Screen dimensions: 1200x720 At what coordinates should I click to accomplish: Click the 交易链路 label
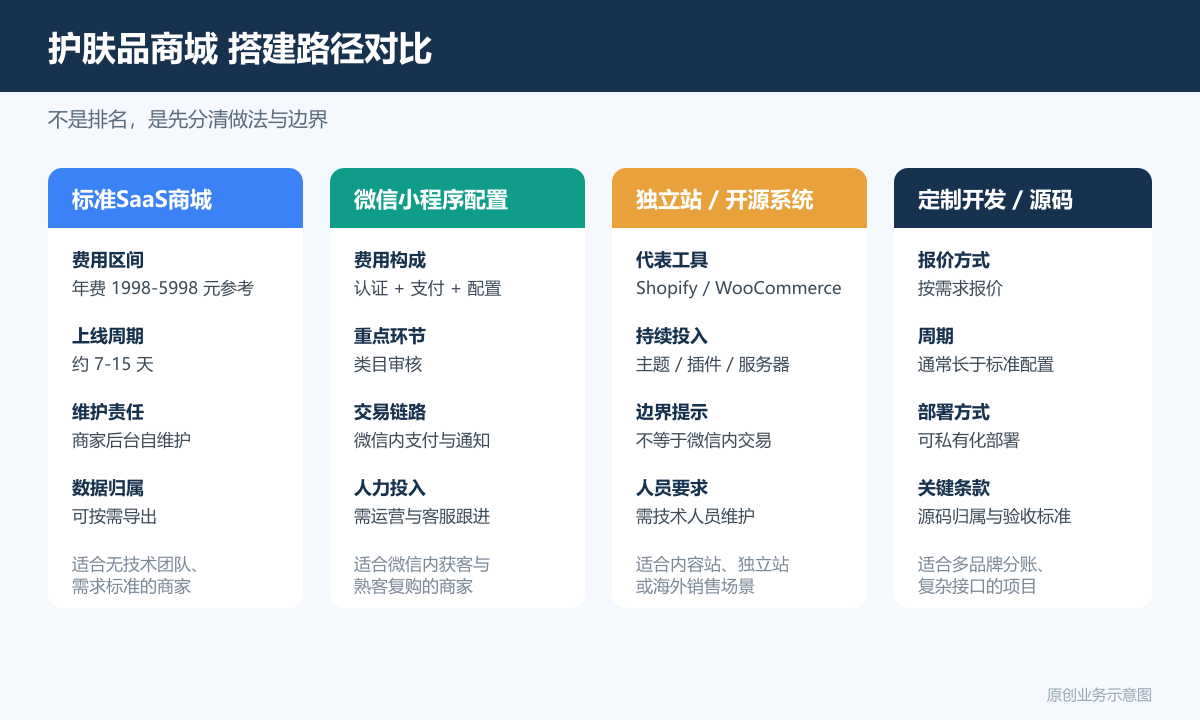[x=390, y=412]
